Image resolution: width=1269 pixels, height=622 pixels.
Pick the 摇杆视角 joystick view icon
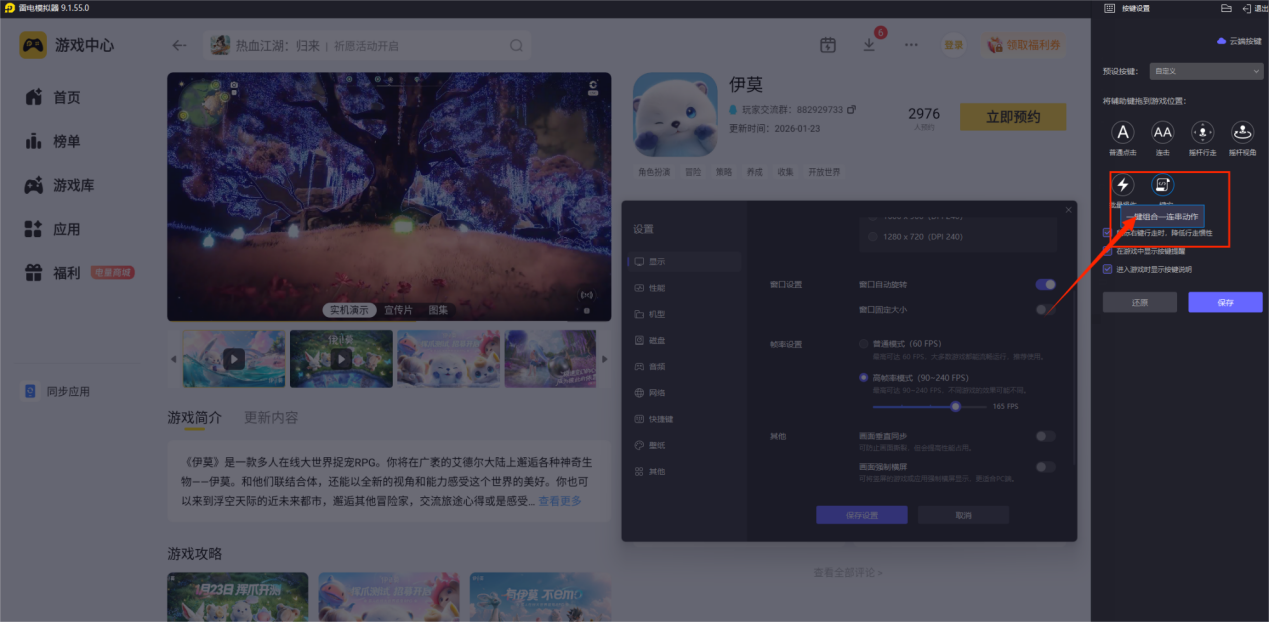1242,132
